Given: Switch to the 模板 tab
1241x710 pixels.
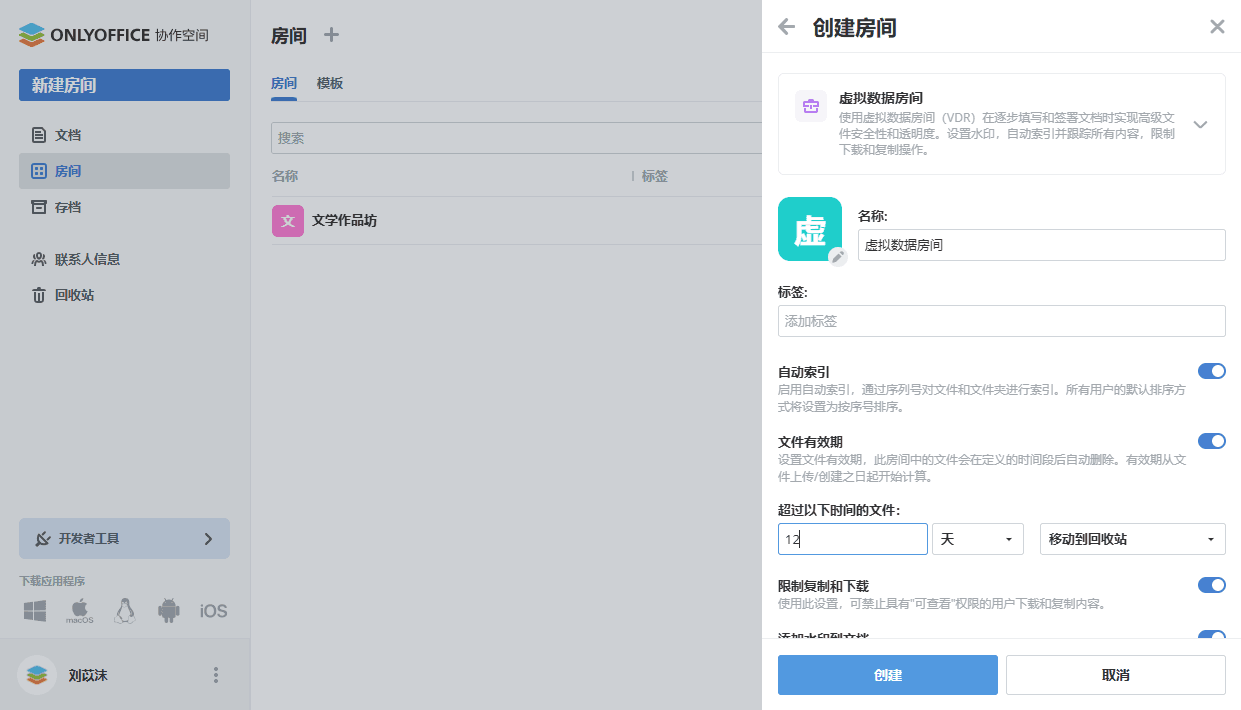Looking at the screenshot, I should click(x=330, y=84).
